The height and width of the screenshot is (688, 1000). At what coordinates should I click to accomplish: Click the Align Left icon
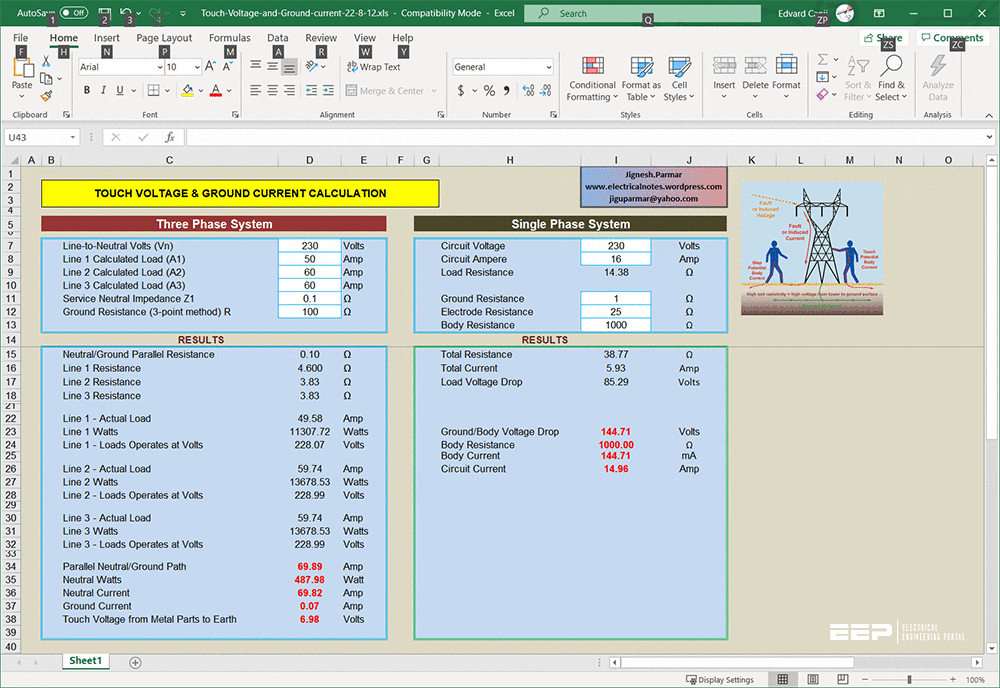click(256, 91)
